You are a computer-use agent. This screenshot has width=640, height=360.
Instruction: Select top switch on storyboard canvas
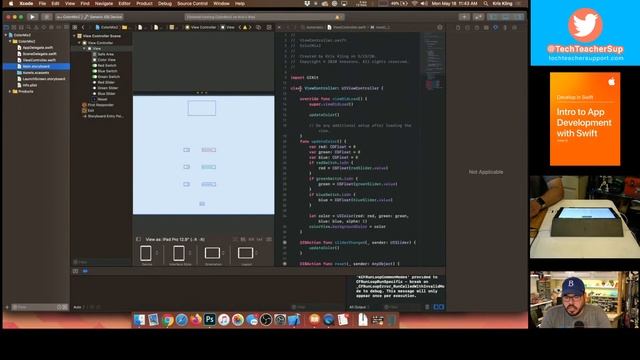[187, 150]
